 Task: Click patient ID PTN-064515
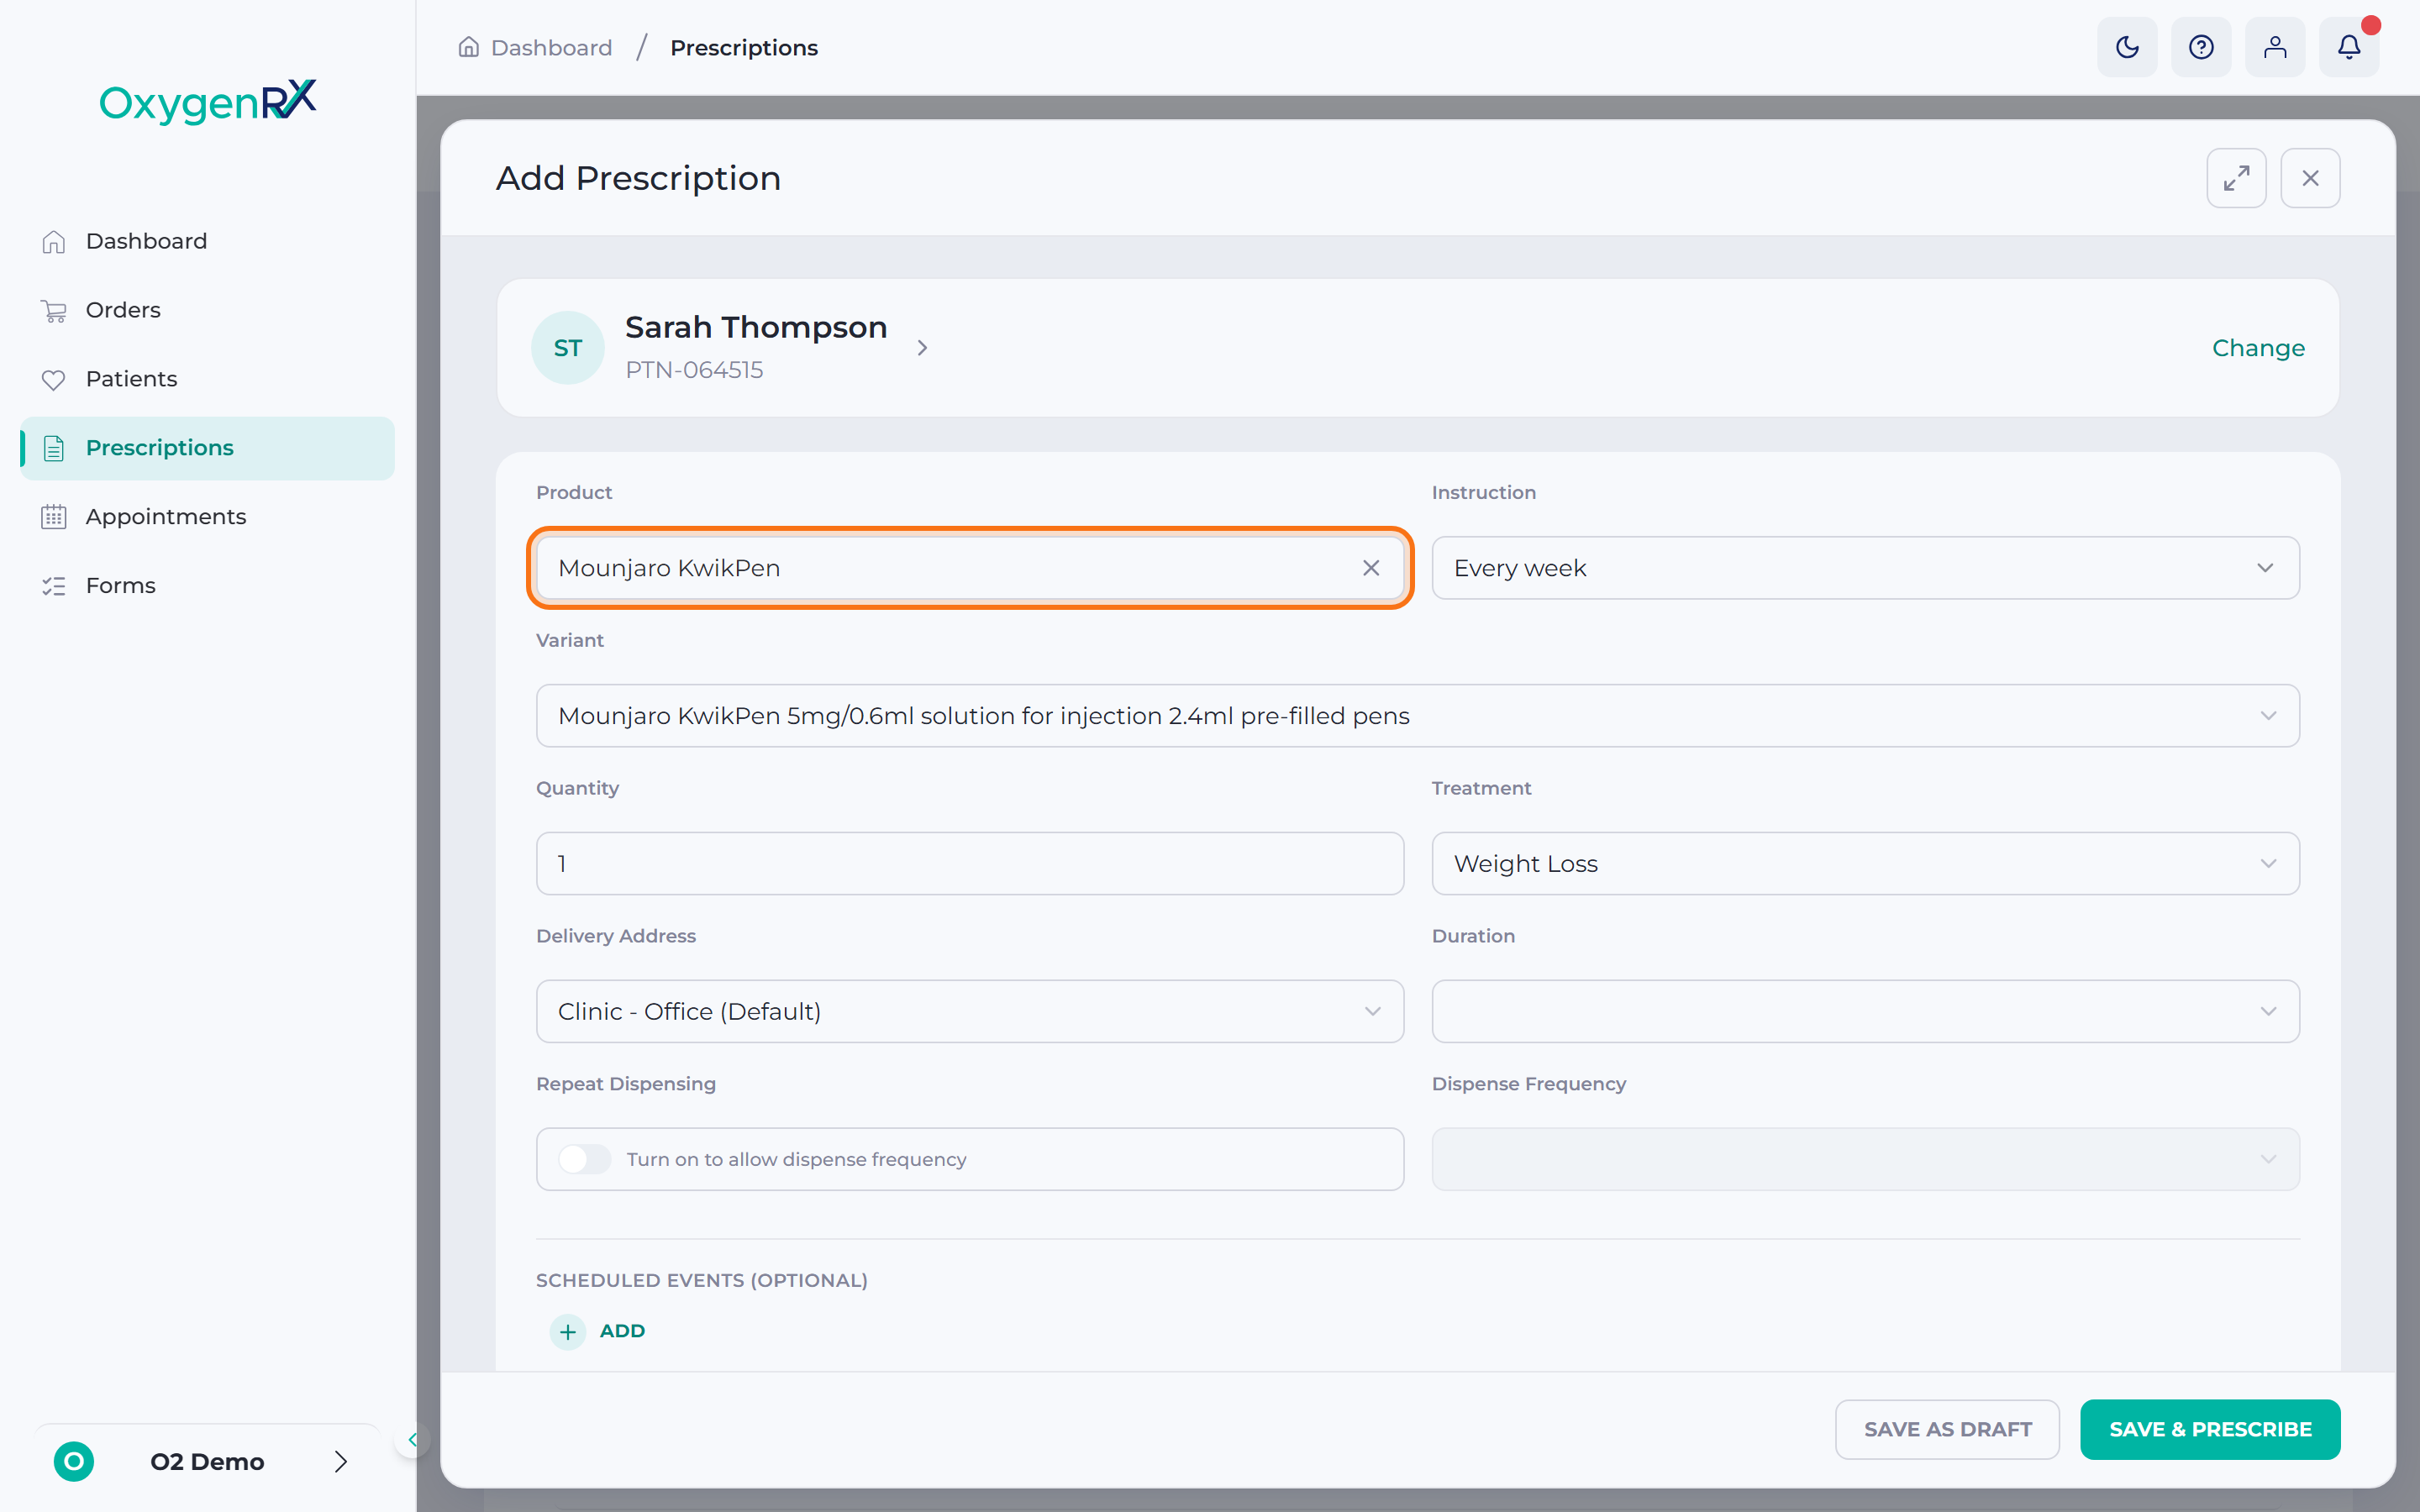pyautogui.click(x=694, y=370)
